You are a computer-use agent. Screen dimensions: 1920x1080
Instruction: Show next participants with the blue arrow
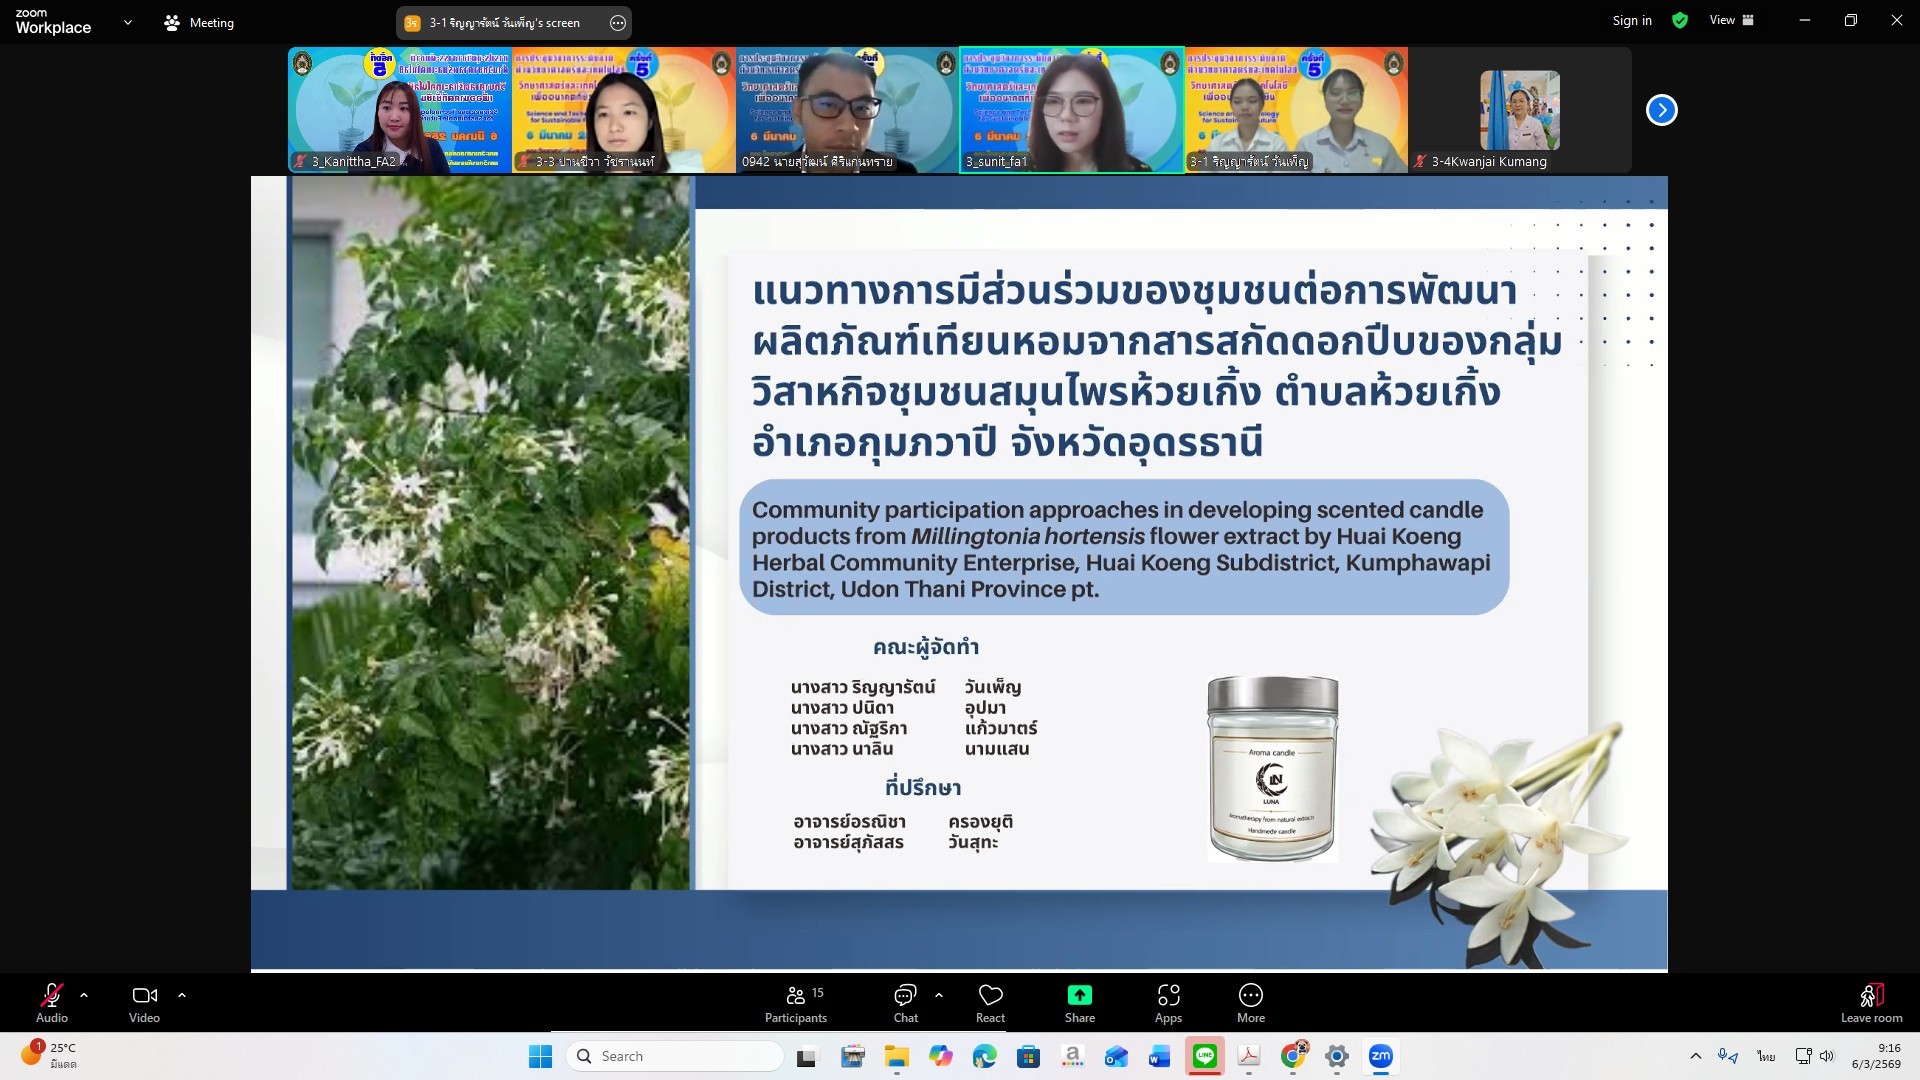[x=1661, y=110]
